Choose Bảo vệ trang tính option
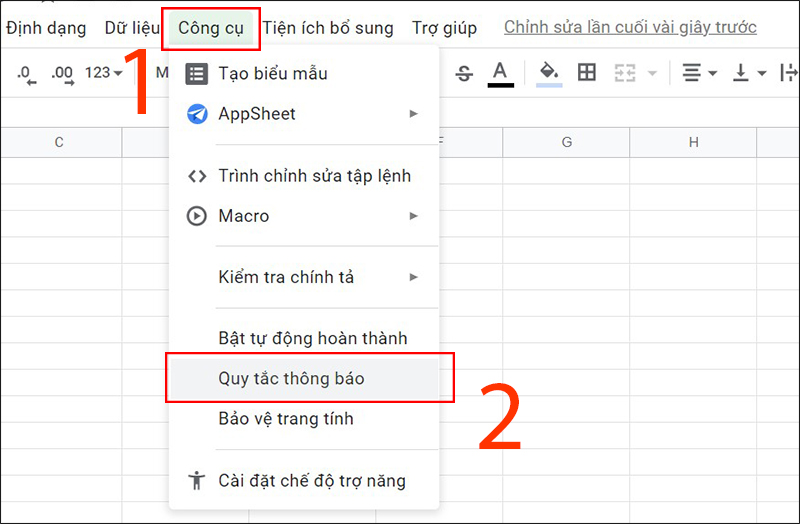 [x=285, y=419]
